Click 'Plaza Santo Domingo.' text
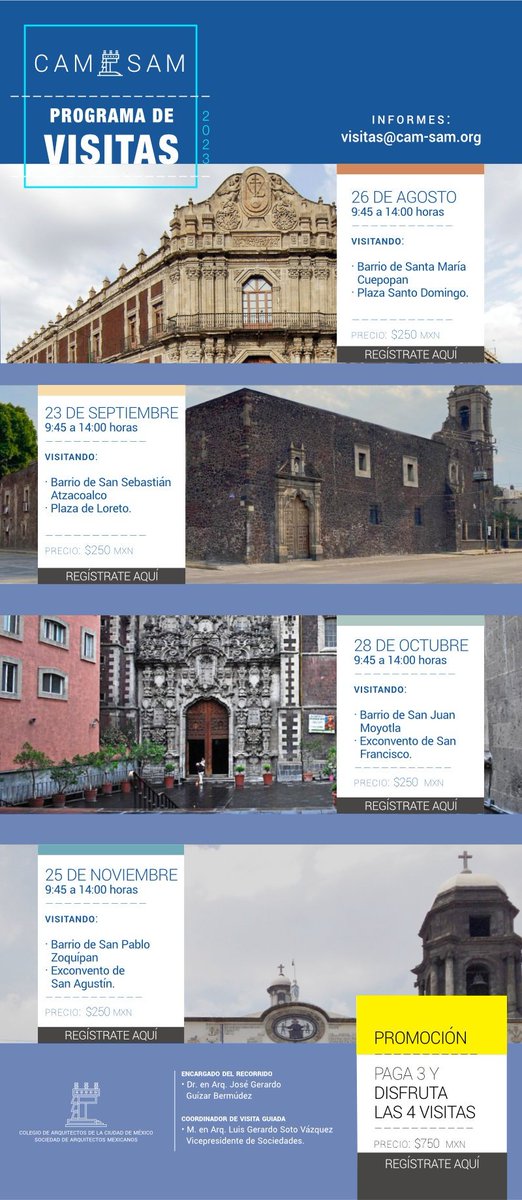 point(411,293)
